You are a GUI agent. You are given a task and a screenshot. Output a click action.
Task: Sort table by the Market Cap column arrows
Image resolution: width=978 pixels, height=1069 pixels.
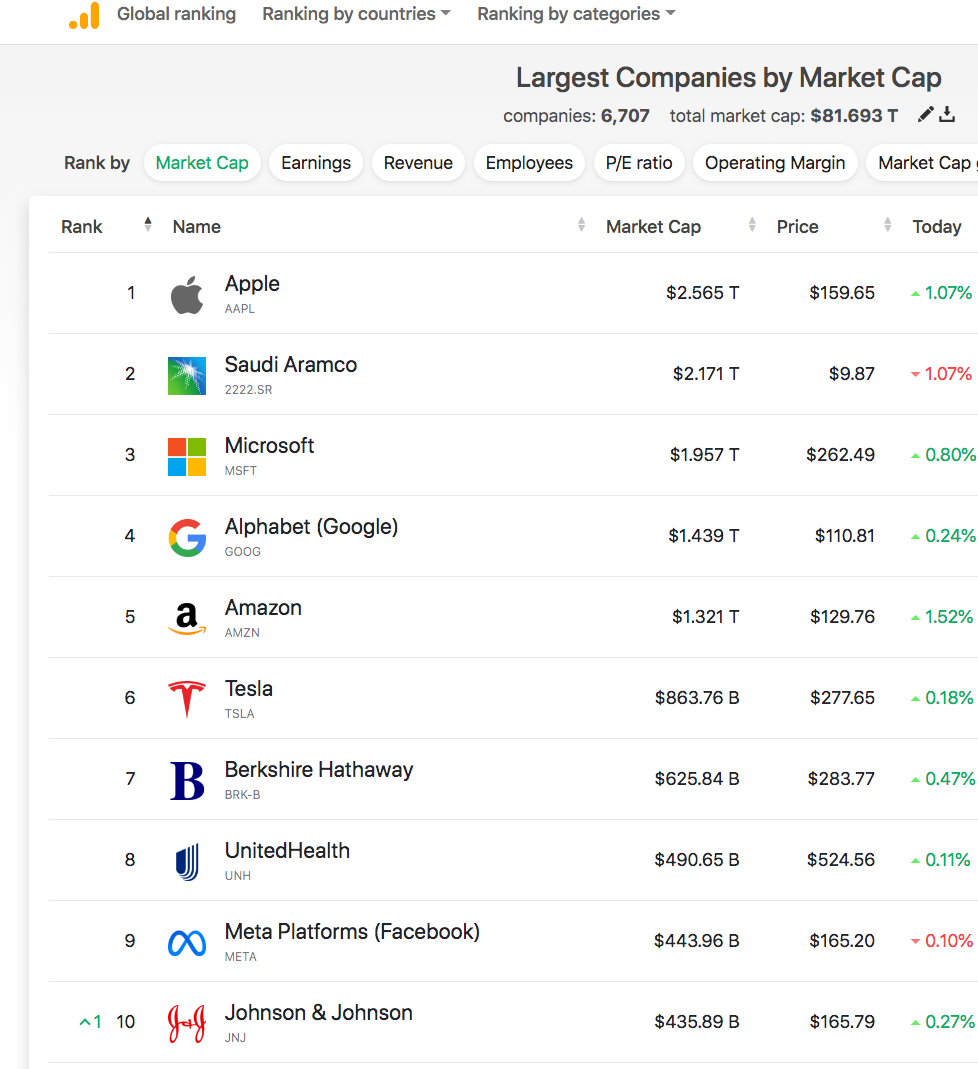click(x=752, y=224)
